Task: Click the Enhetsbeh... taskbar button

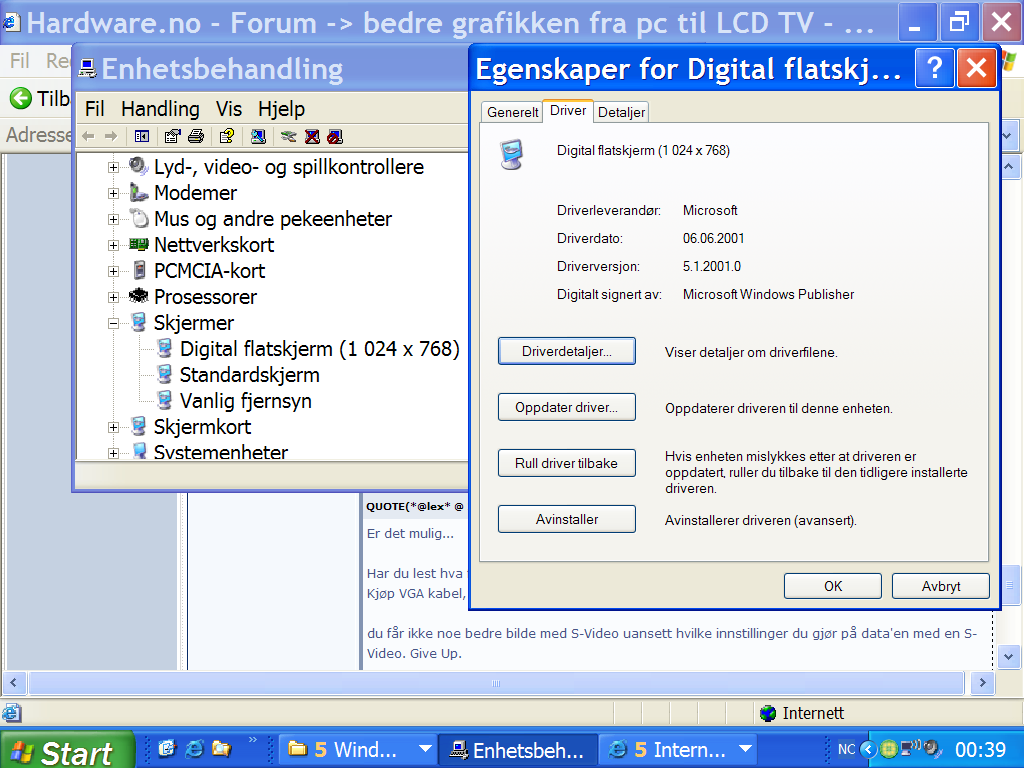Action: (x=517, y=750)
